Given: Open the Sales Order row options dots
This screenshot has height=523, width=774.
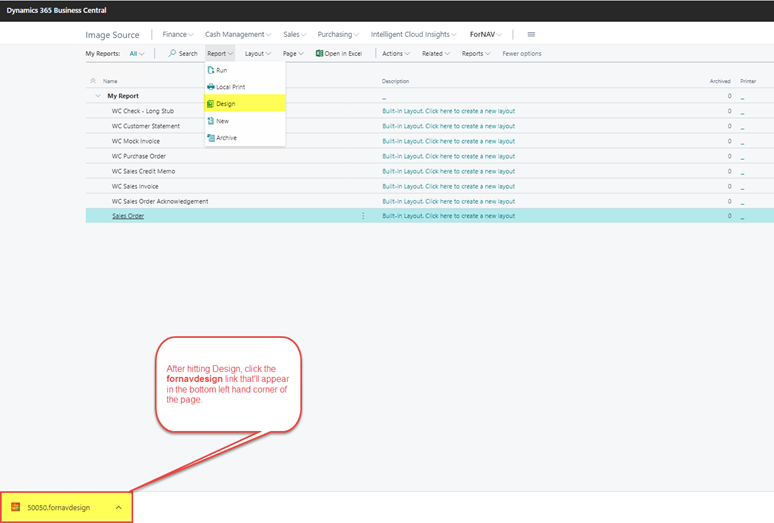Looking at the screenshot, I should point(363,216).
